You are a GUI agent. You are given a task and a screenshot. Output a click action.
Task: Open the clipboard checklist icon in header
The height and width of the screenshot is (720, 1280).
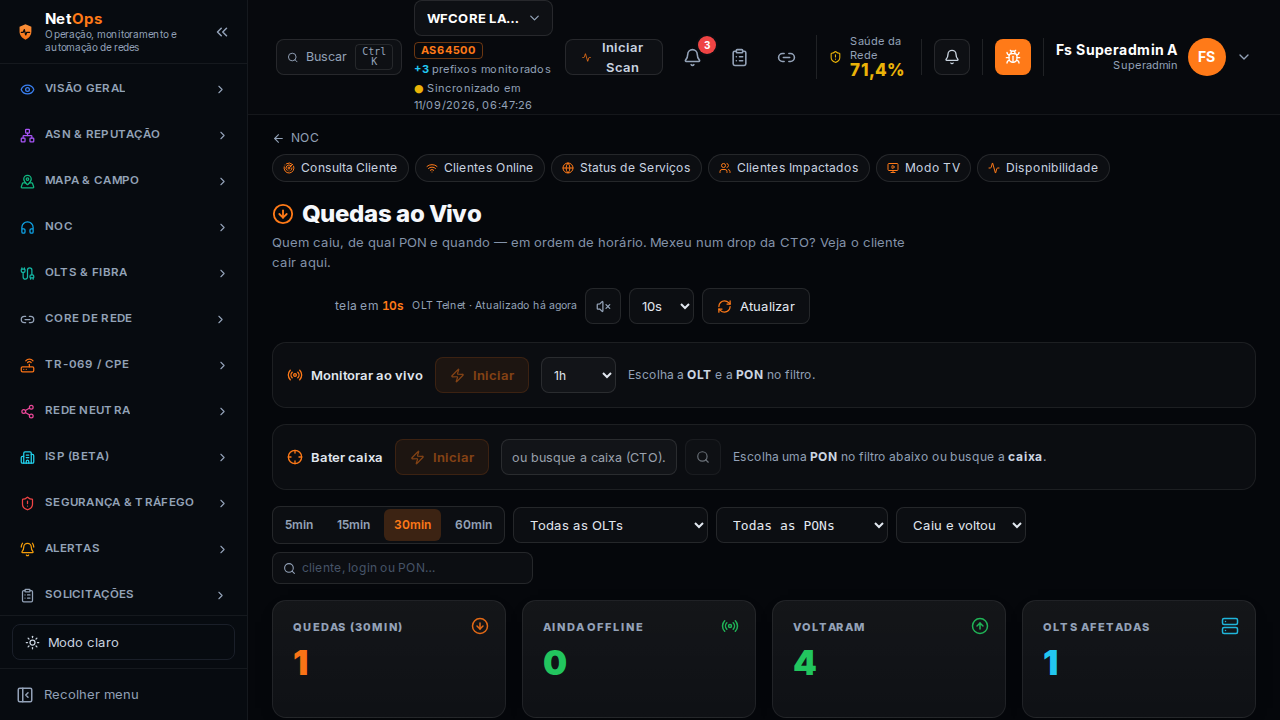tap(739, 57)
